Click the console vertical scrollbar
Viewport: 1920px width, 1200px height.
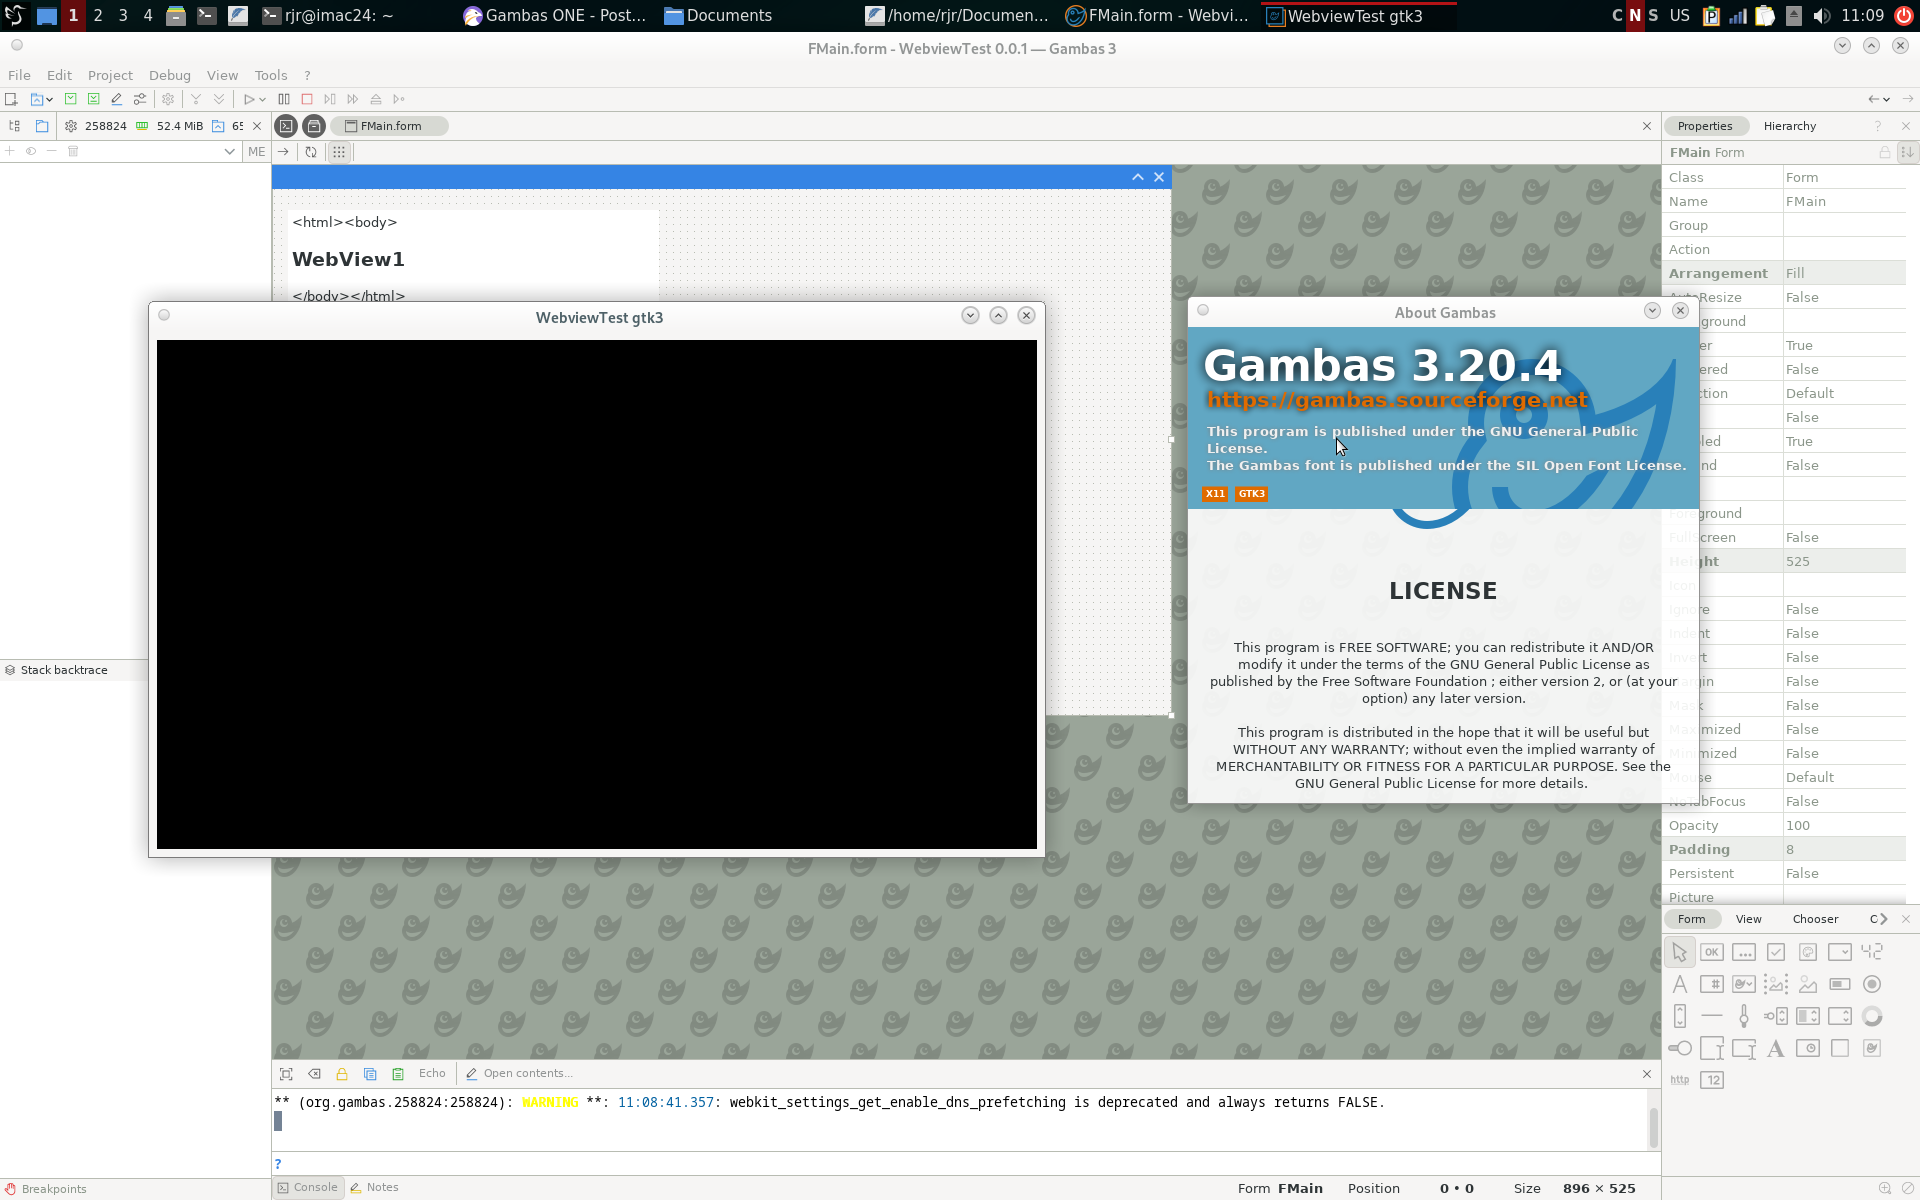point(1653,1126)
